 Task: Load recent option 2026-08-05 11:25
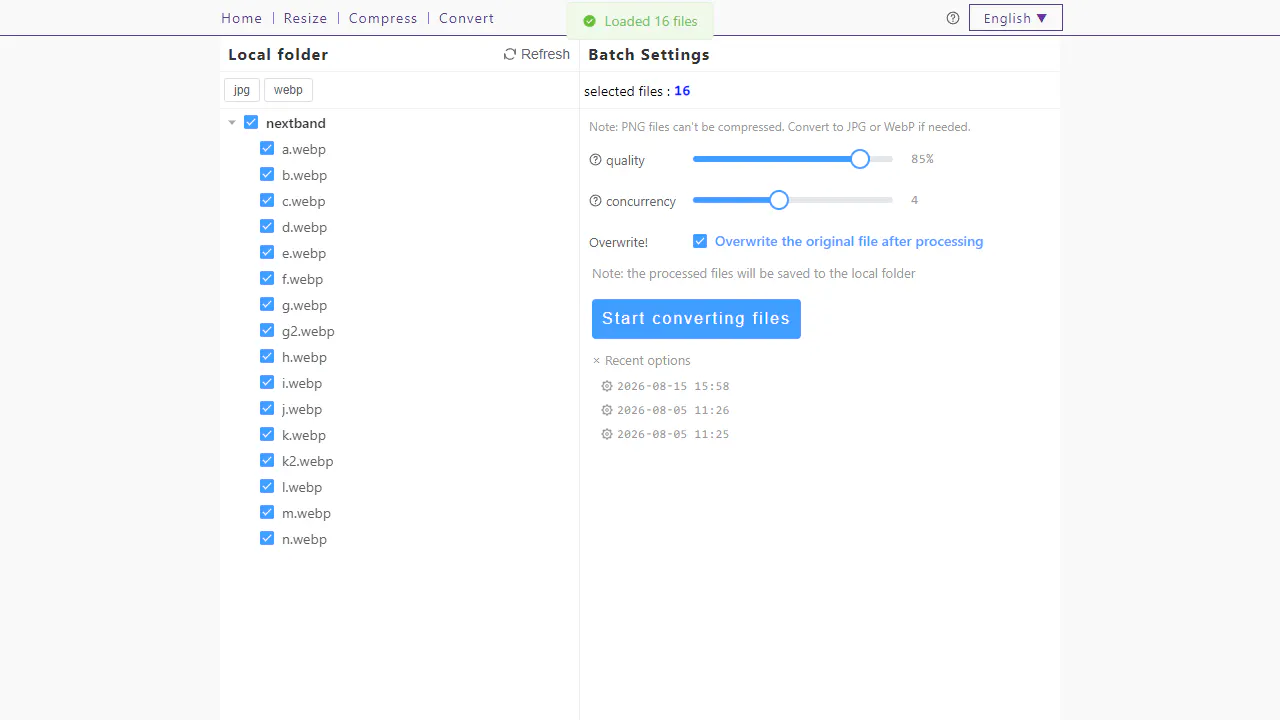673,434
